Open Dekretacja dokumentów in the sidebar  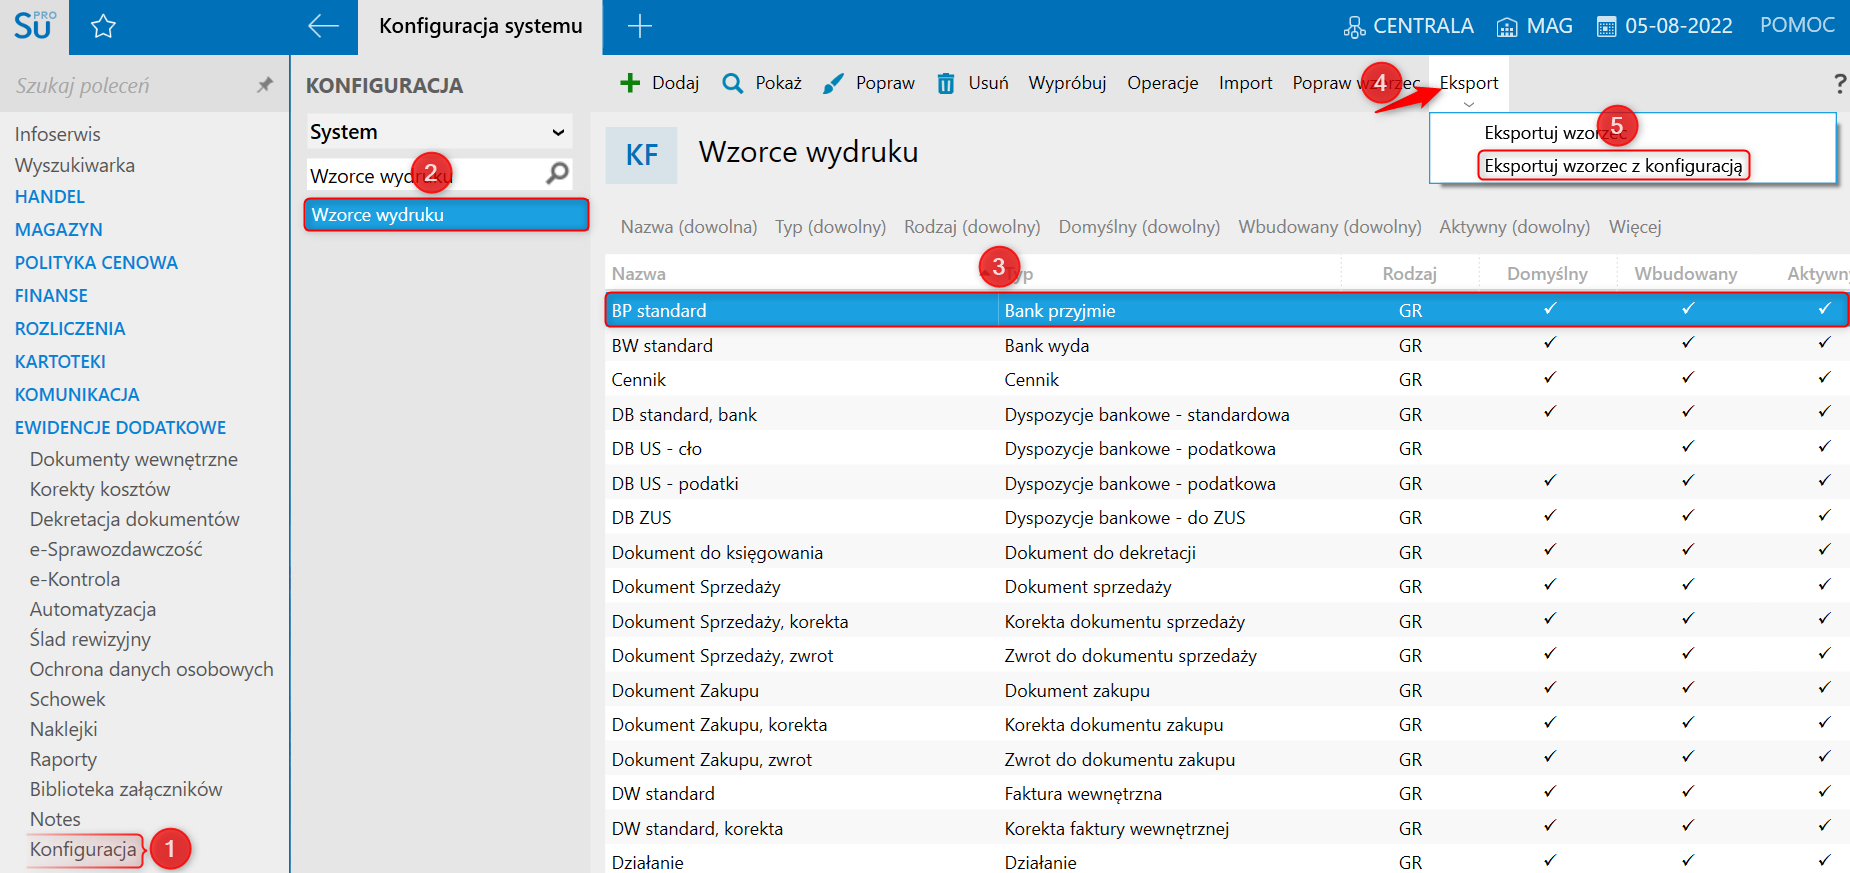pyautogui.click(x=135, y=519)
